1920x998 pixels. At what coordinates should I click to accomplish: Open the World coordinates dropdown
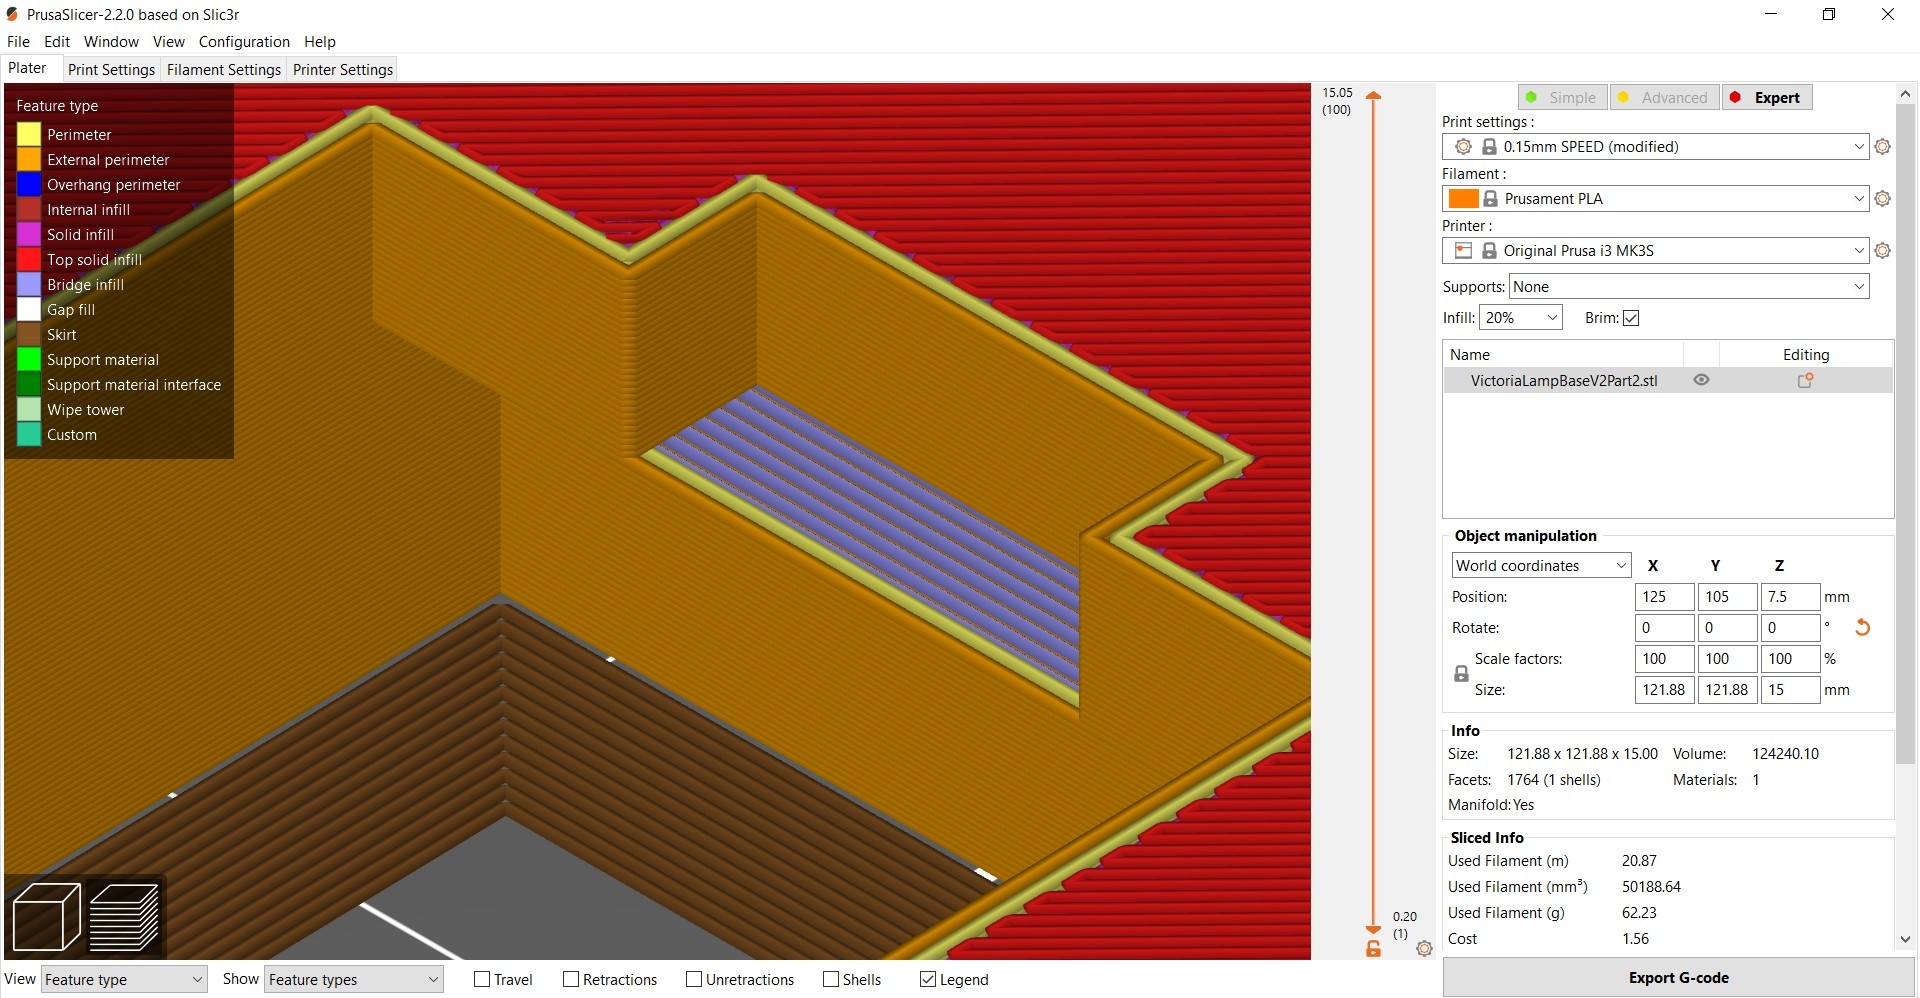coord(1541,565)
